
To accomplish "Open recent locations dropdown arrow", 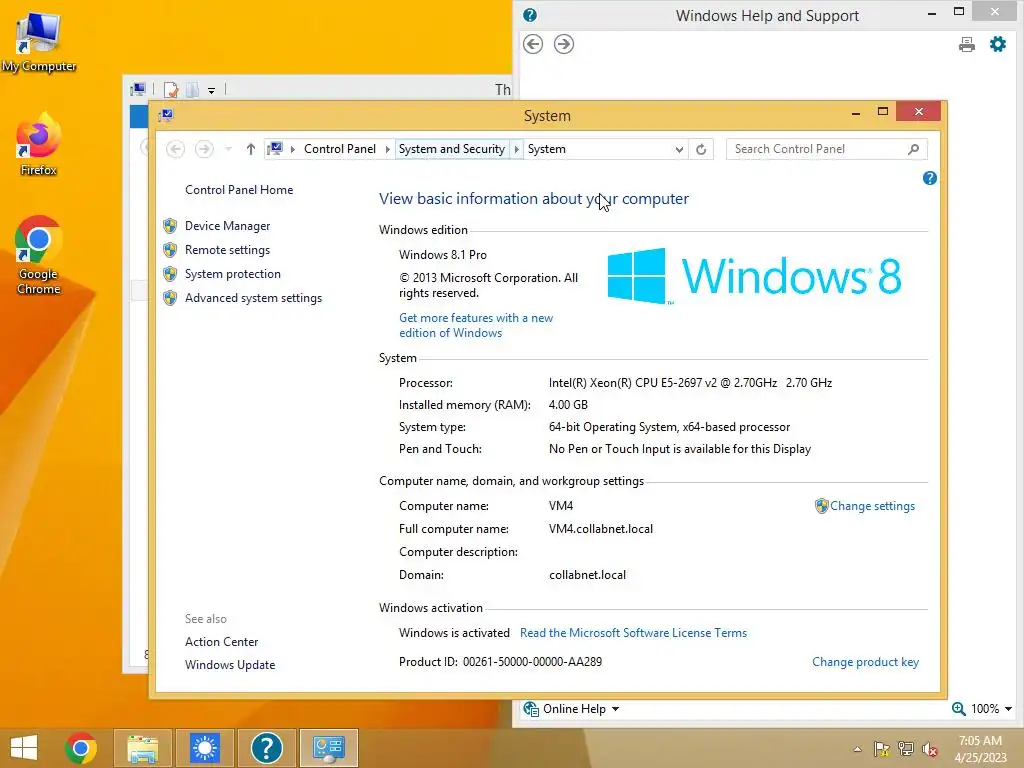I will (x=228, y=150).
